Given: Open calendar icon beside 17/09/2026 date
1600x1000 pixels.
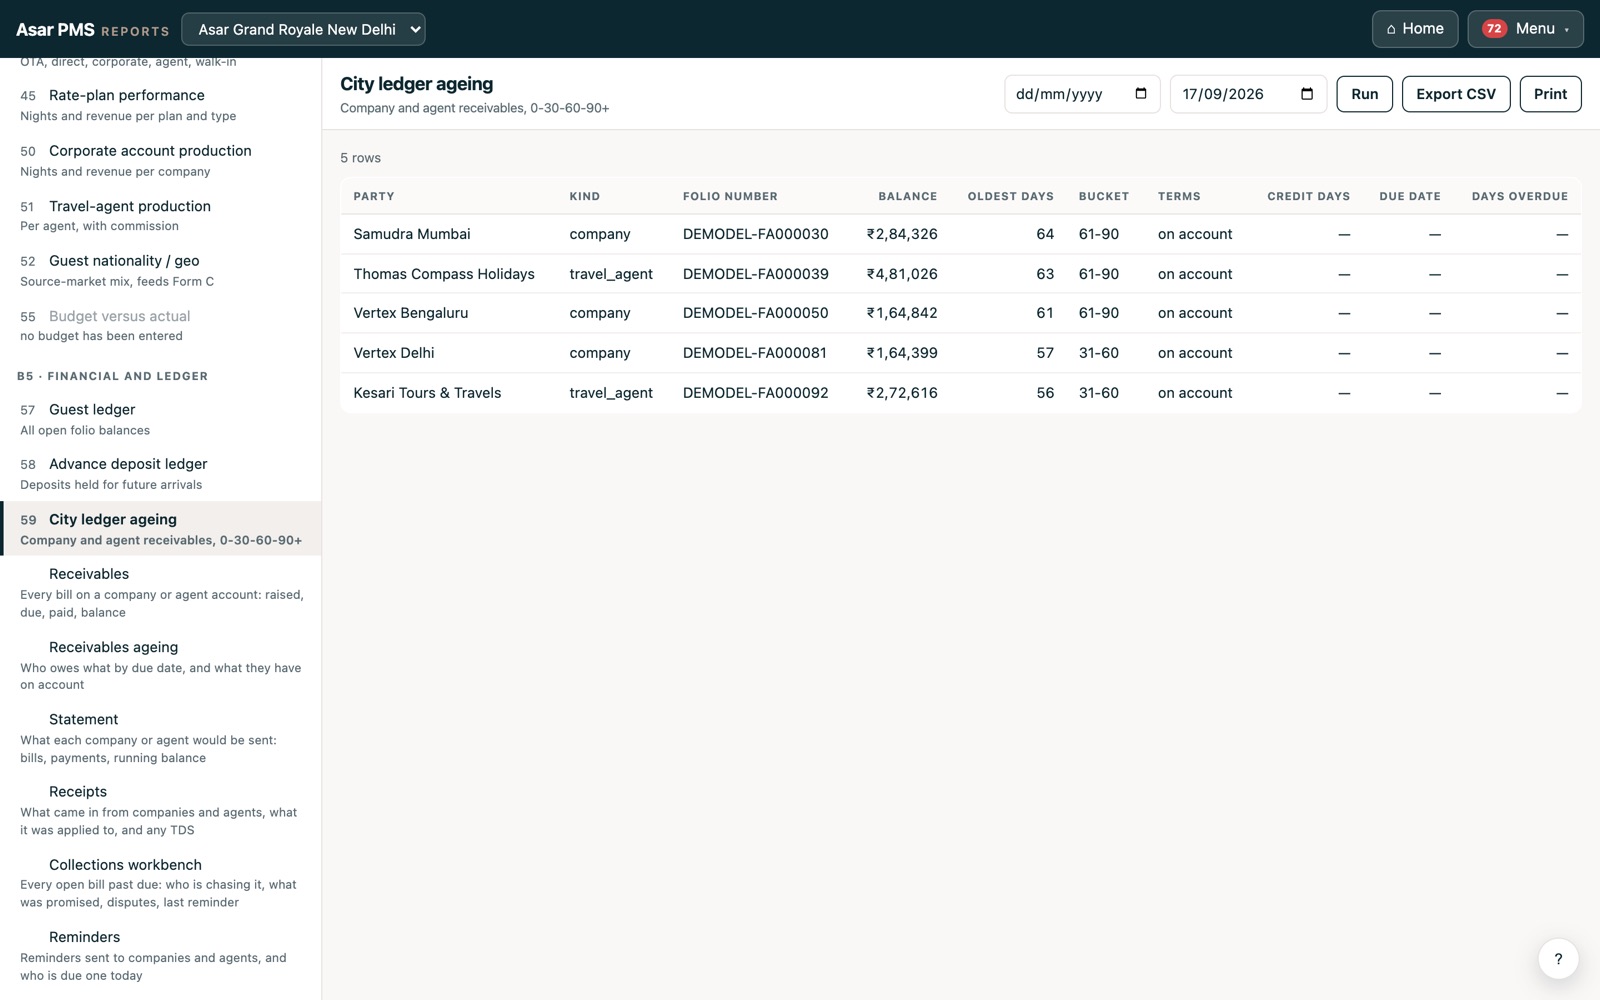Looking at the screenshot, I should 1307,94.
